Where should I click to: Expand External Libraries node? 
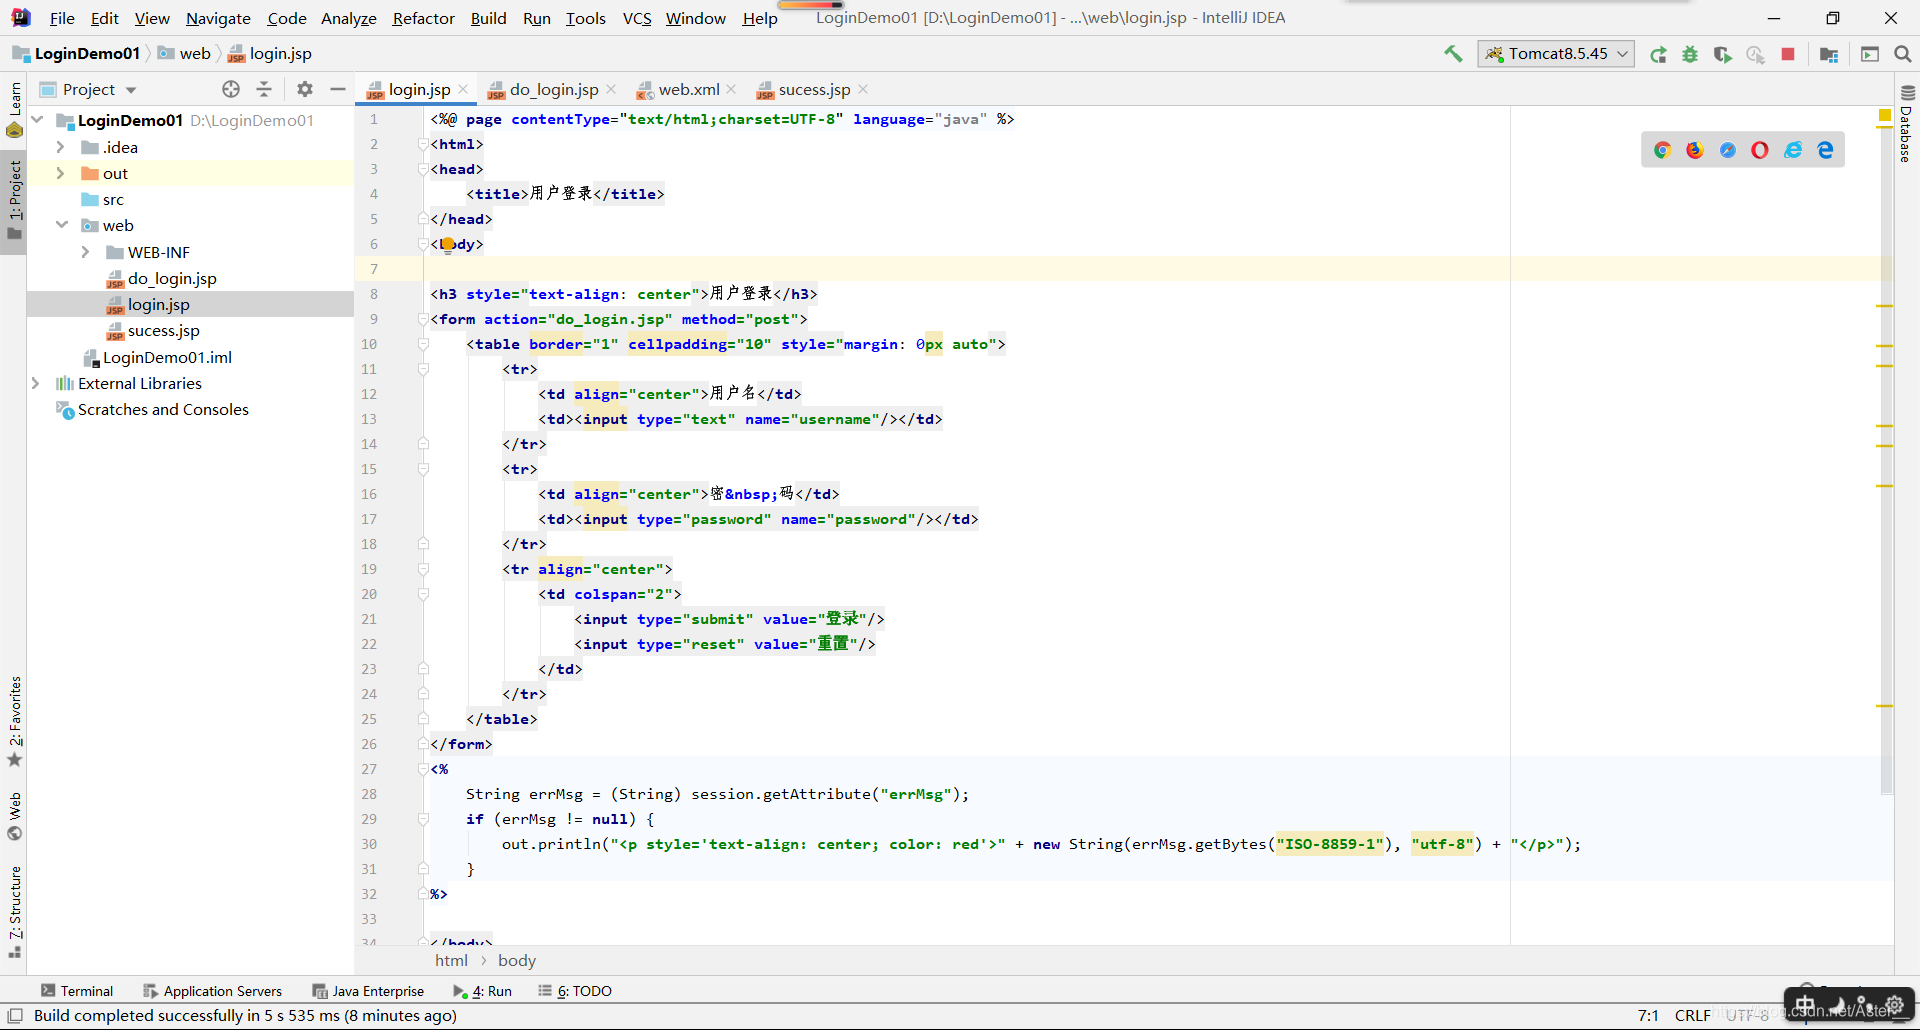coord(36,383)
